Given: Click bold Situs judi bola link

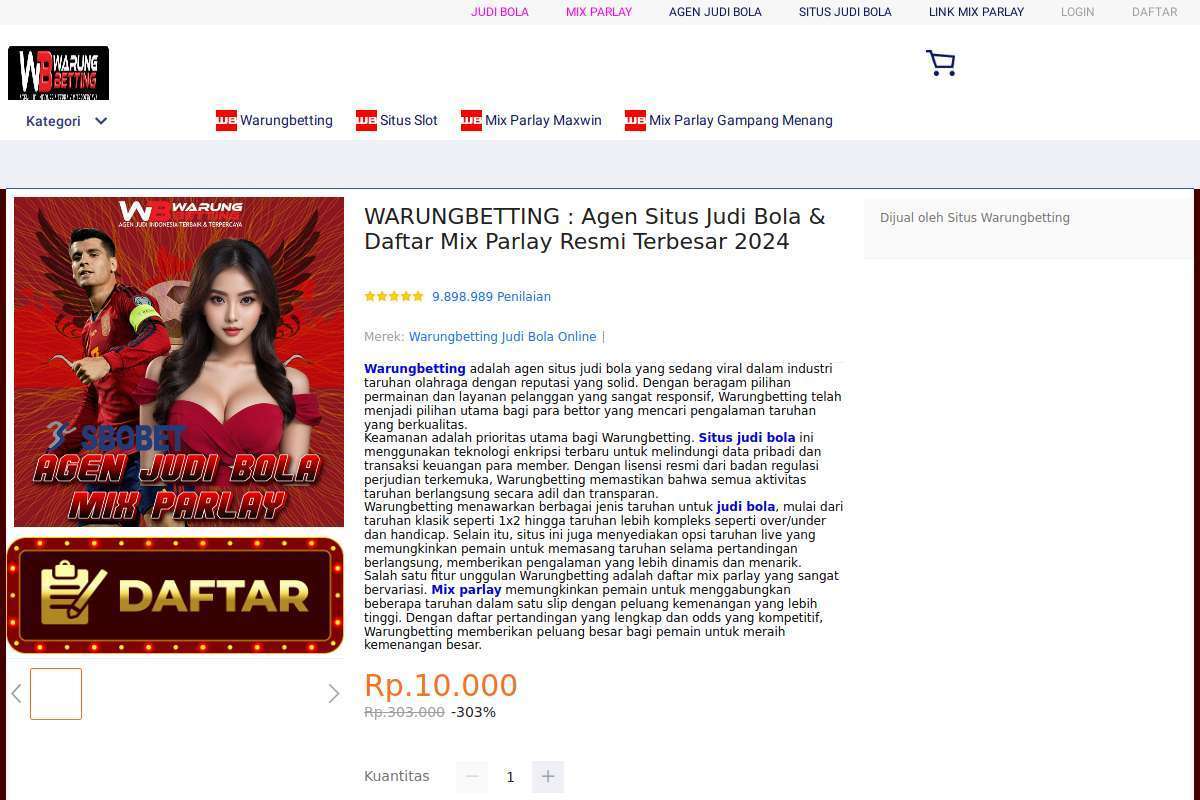Looking at the screenshot, I should [x=747, y=438].
